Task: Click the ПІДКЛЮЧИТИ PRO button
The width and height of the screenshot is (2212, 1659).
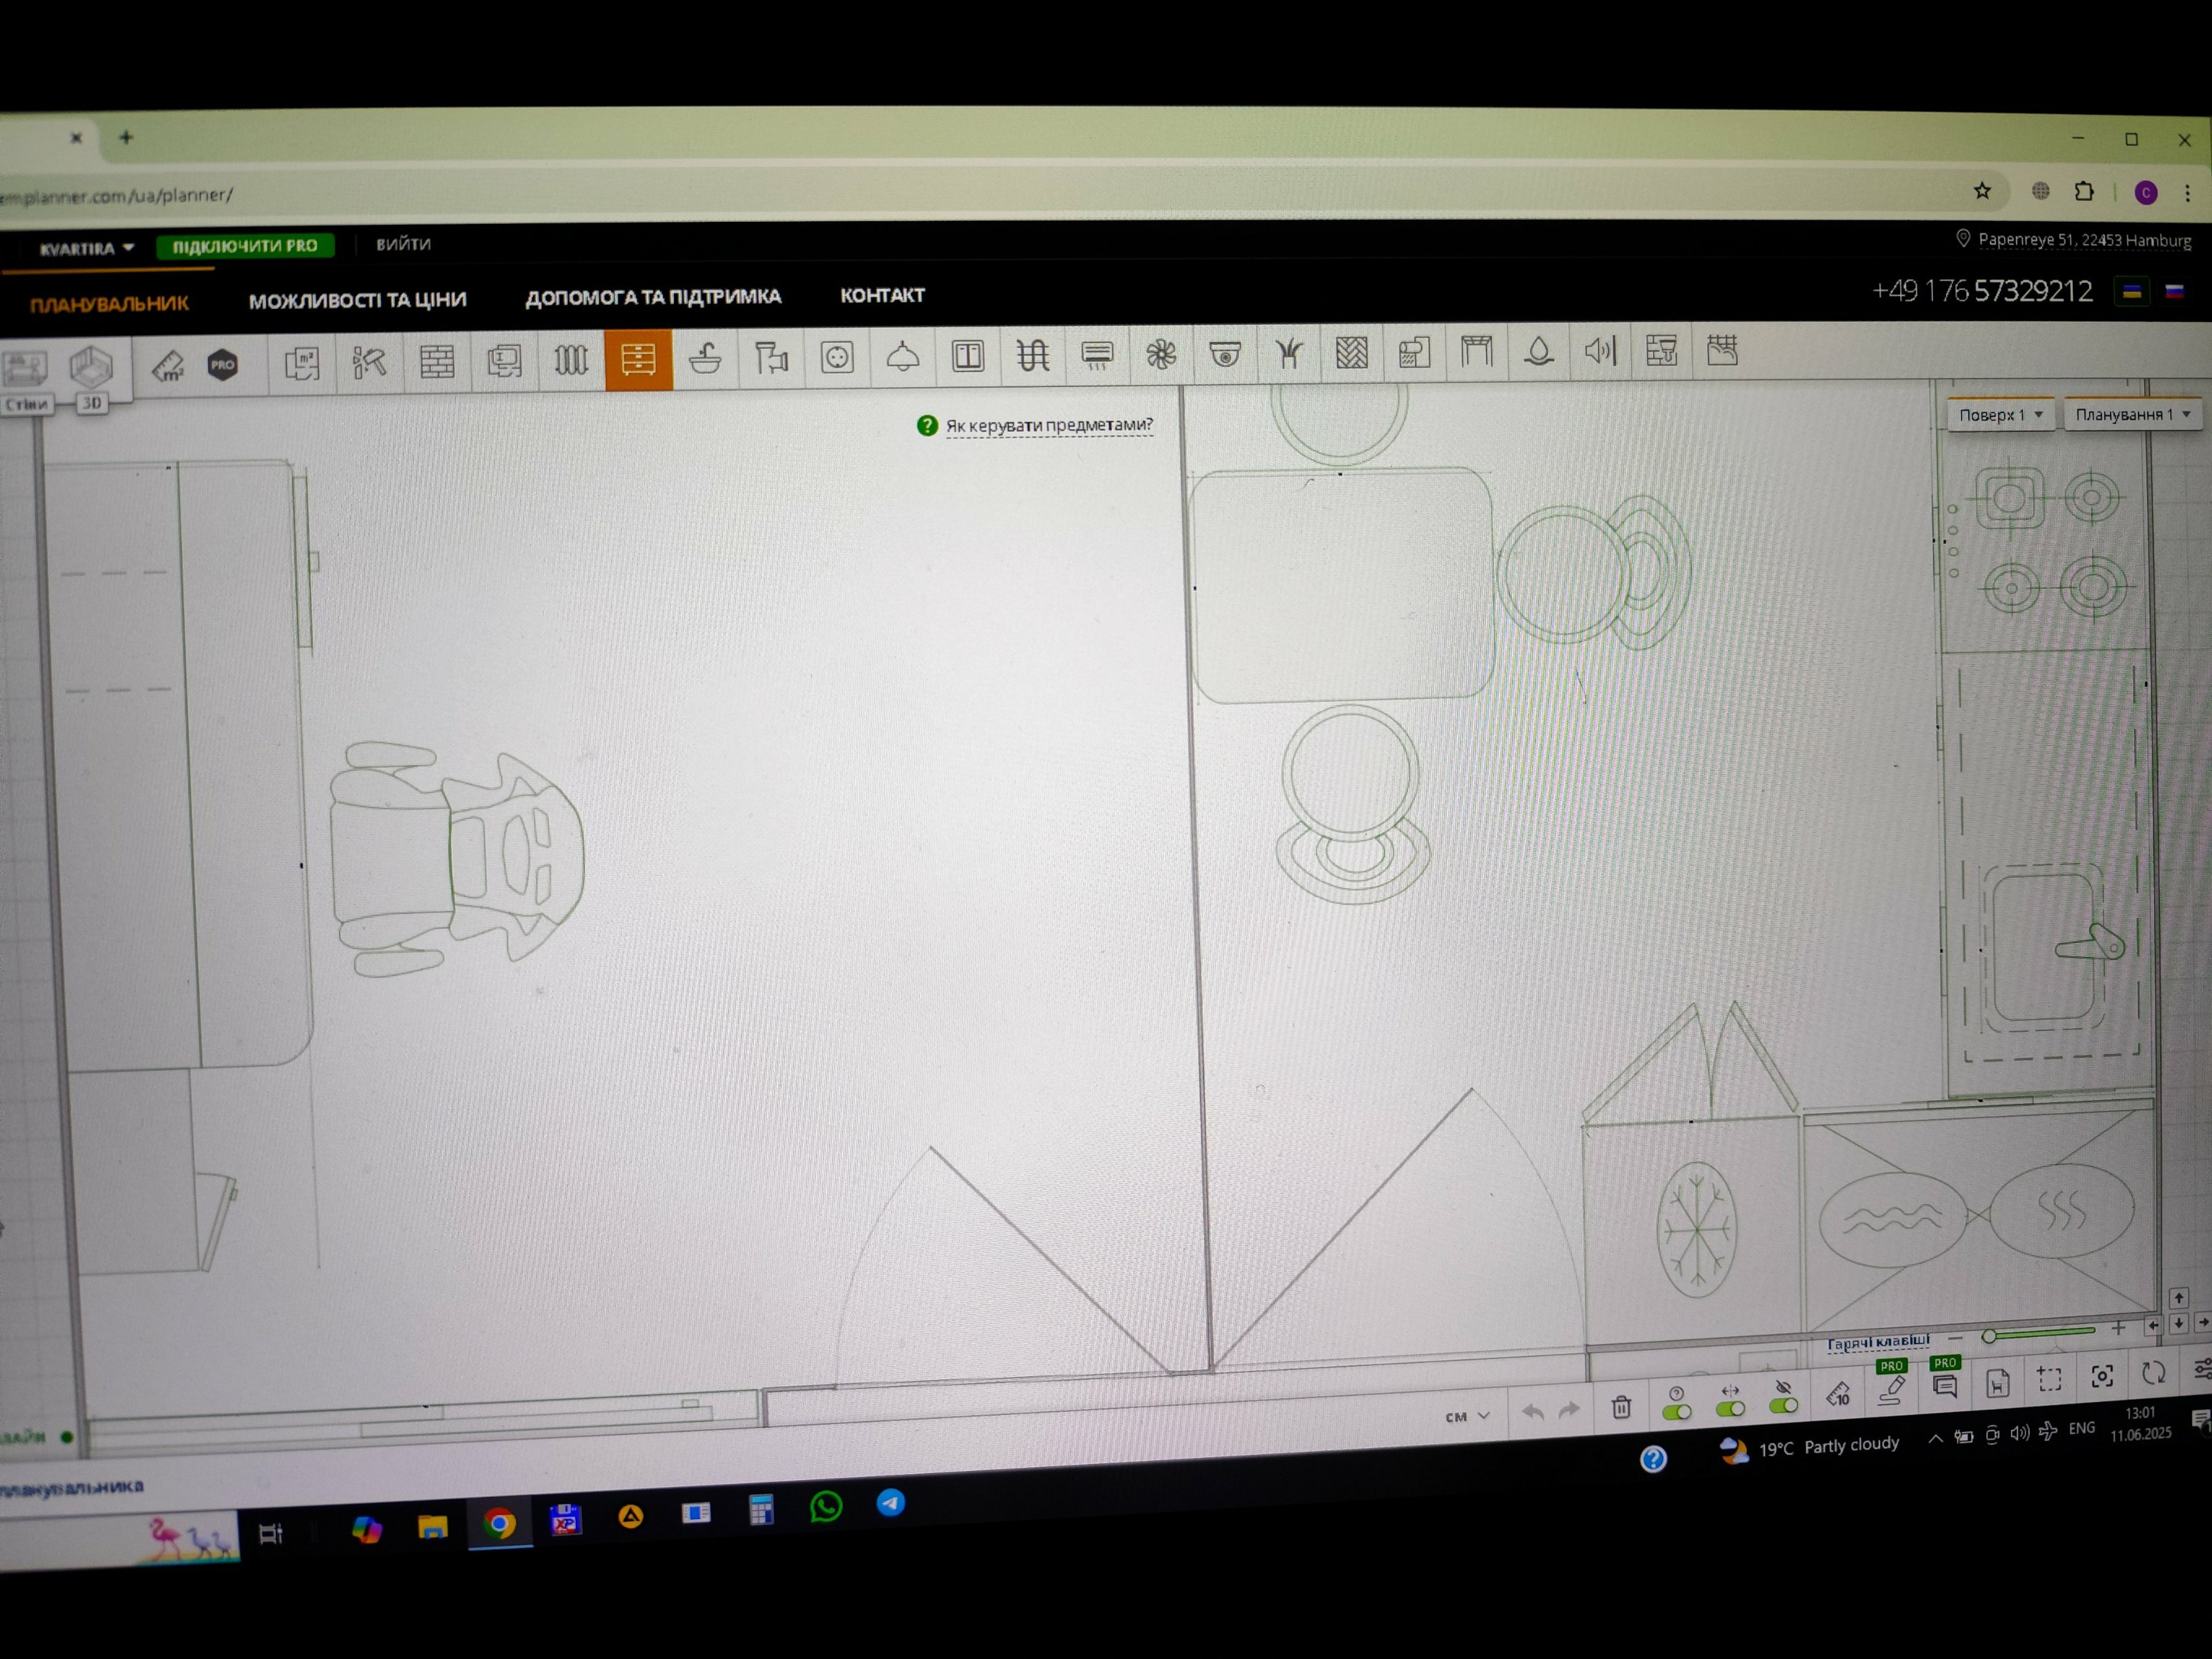Action: (245, 246)
